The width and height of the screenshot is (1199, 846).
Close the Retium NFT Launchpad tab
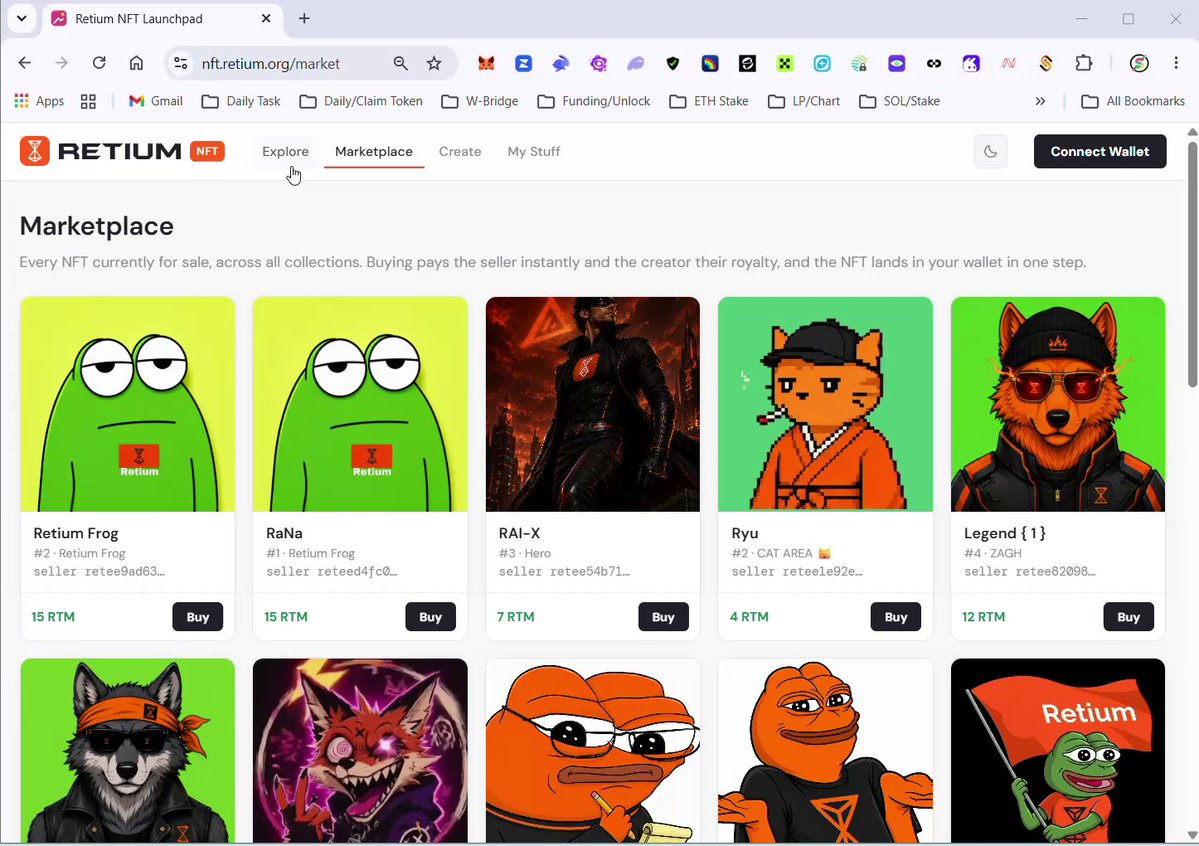(x=266, y=18)
